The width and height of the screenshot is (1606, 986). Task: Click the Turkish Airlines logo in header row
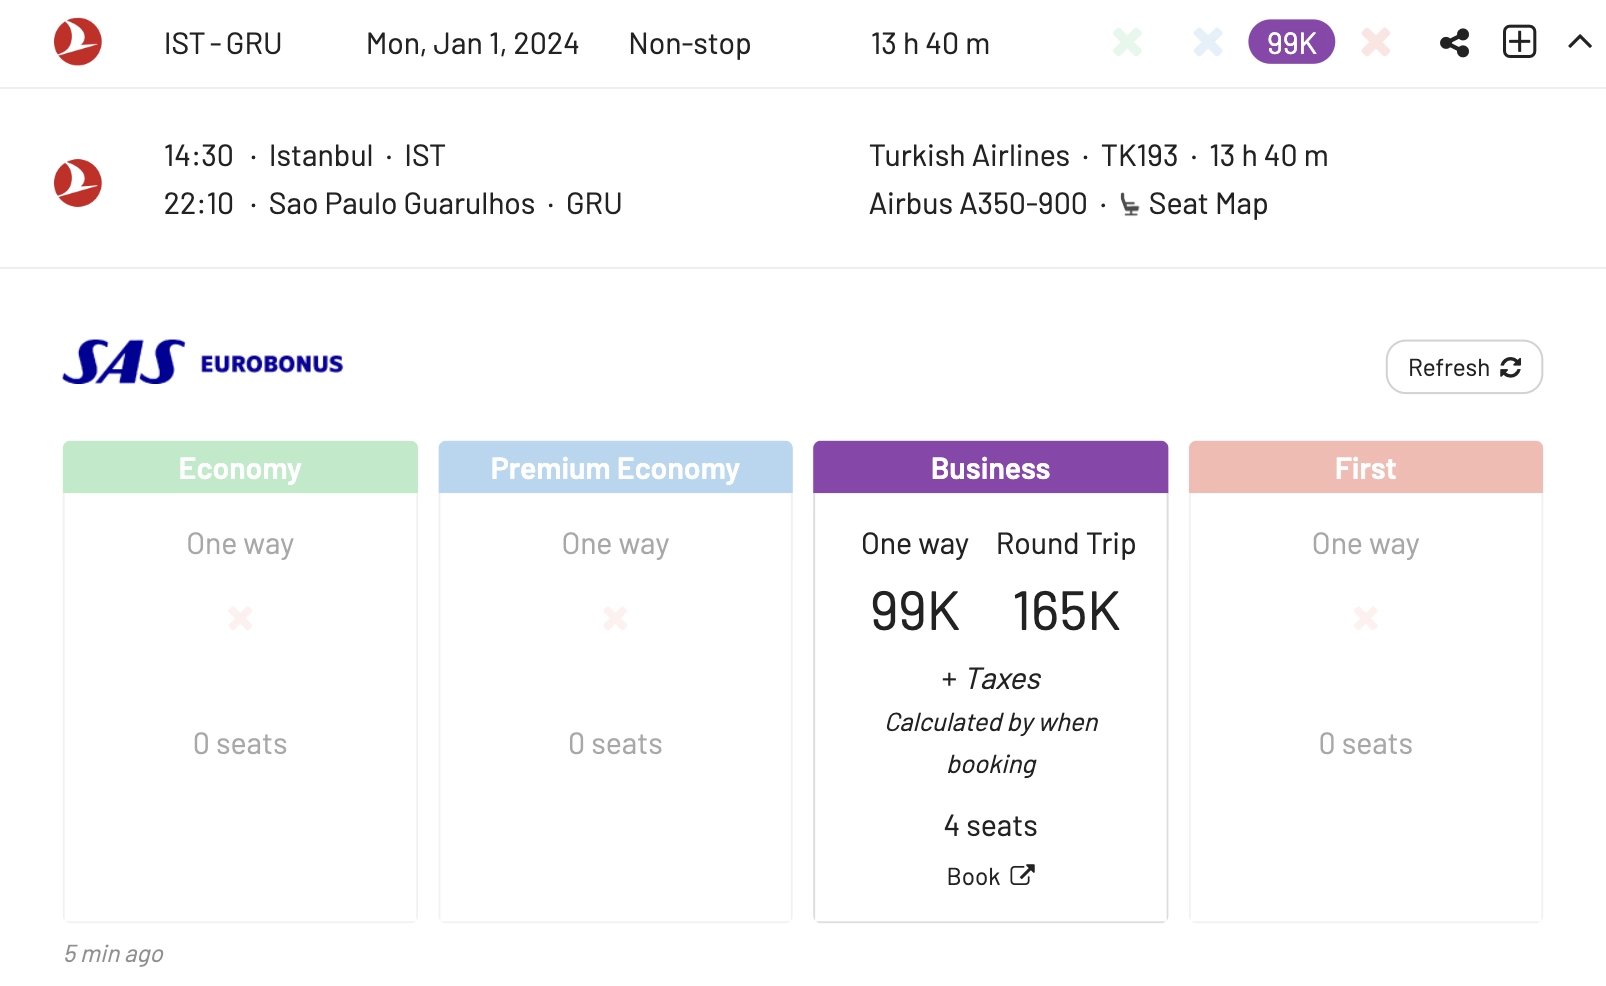[x=78, y=42]
